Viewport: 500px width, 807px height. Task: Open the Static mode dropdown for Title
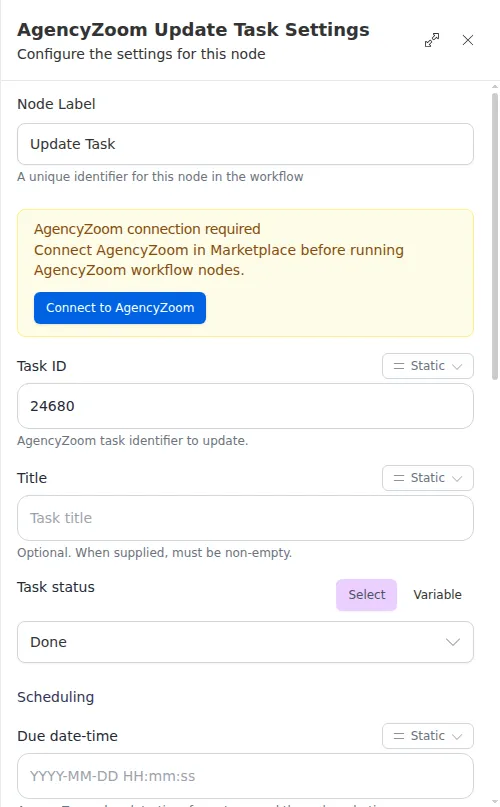coord(427,478)
